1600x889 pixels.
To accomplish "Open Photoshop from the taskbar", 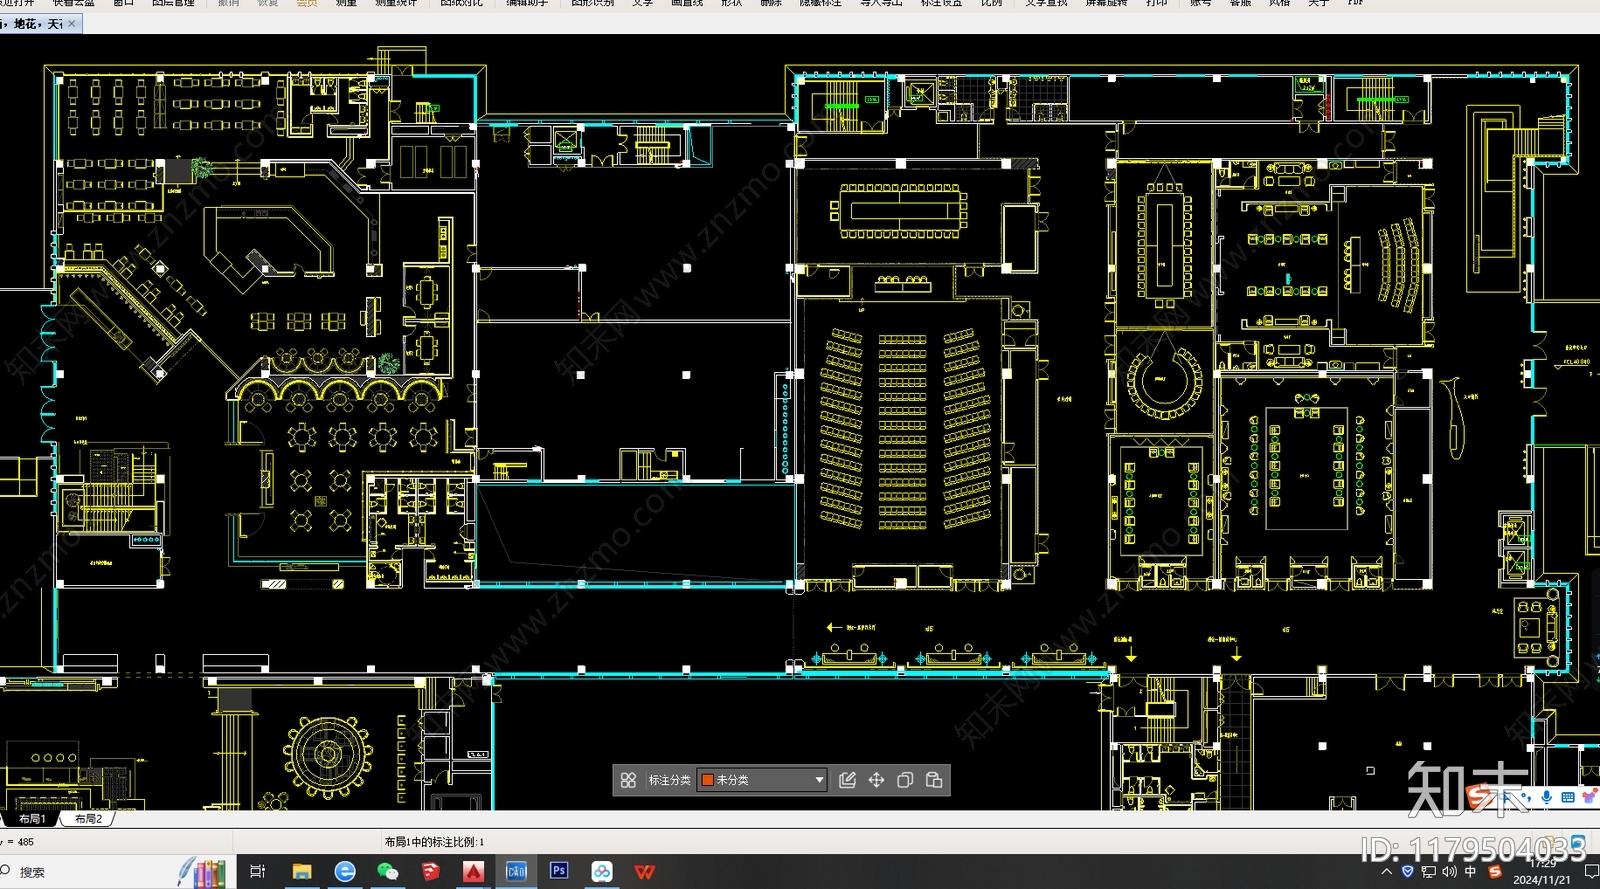I will pos(559,871).
